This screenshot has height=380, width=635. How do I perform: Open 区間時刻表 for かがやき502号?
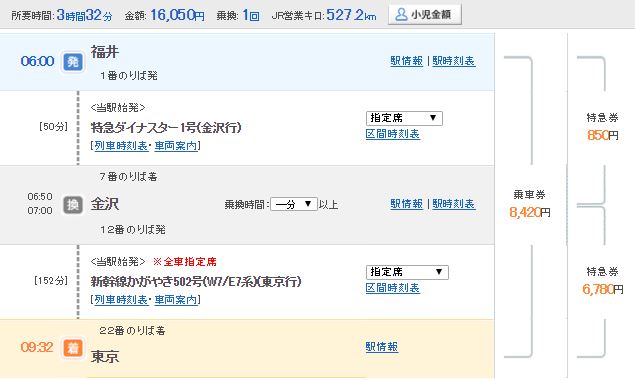[x=392, y=288]
